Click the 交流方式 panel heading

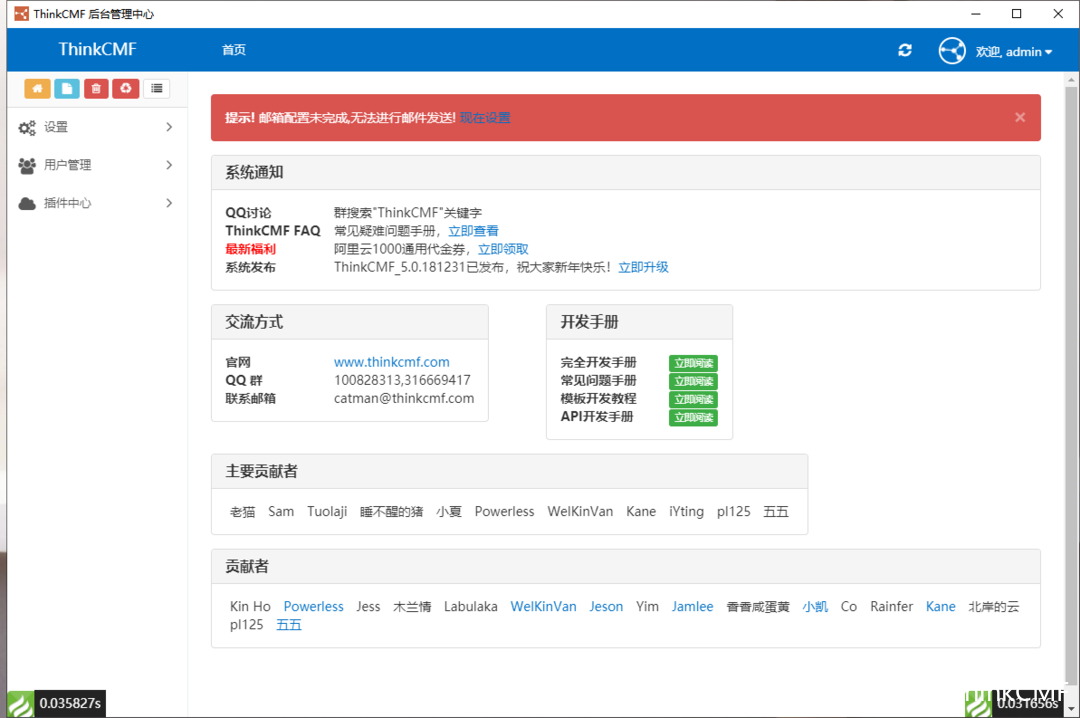tap(254, 322)
